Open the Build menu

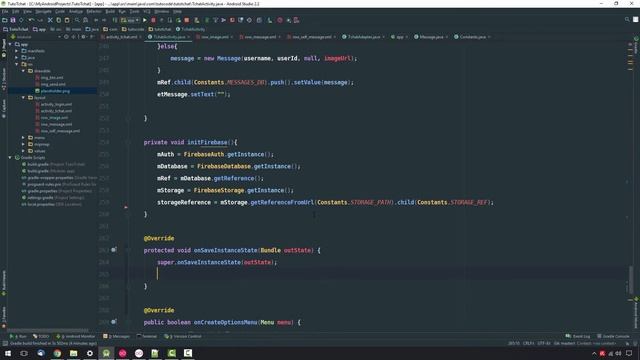point(110,11)
